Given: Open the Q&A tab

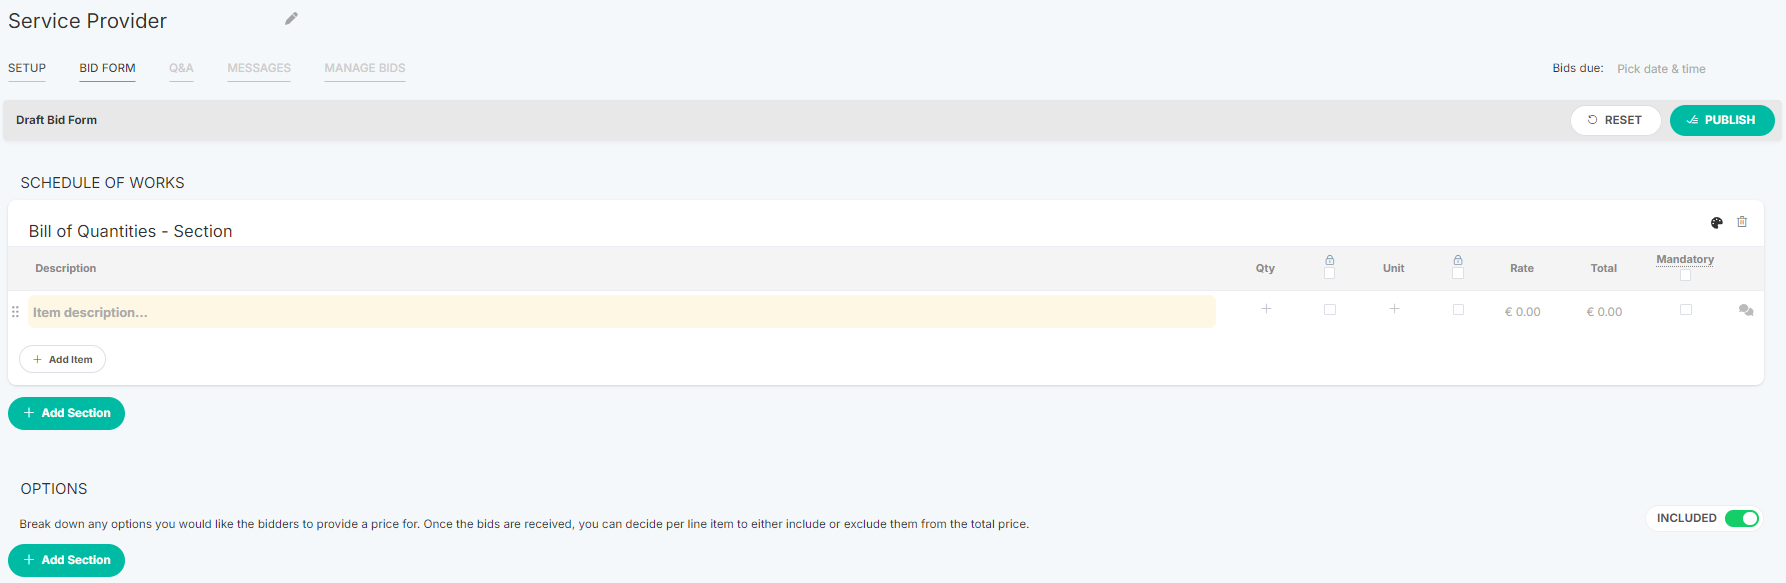Looking at the screenshot, I should click(181, 68).
